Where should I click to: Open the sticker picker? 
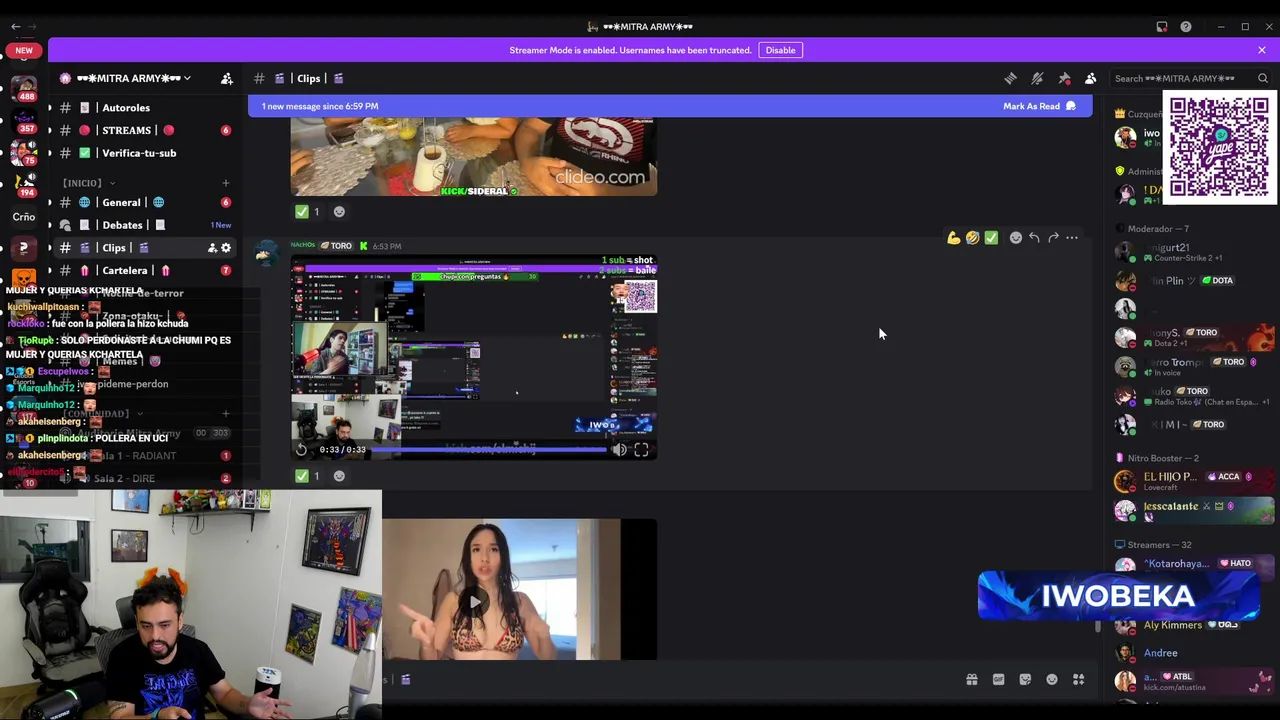pyautogui.click(x=1025, y=680)
